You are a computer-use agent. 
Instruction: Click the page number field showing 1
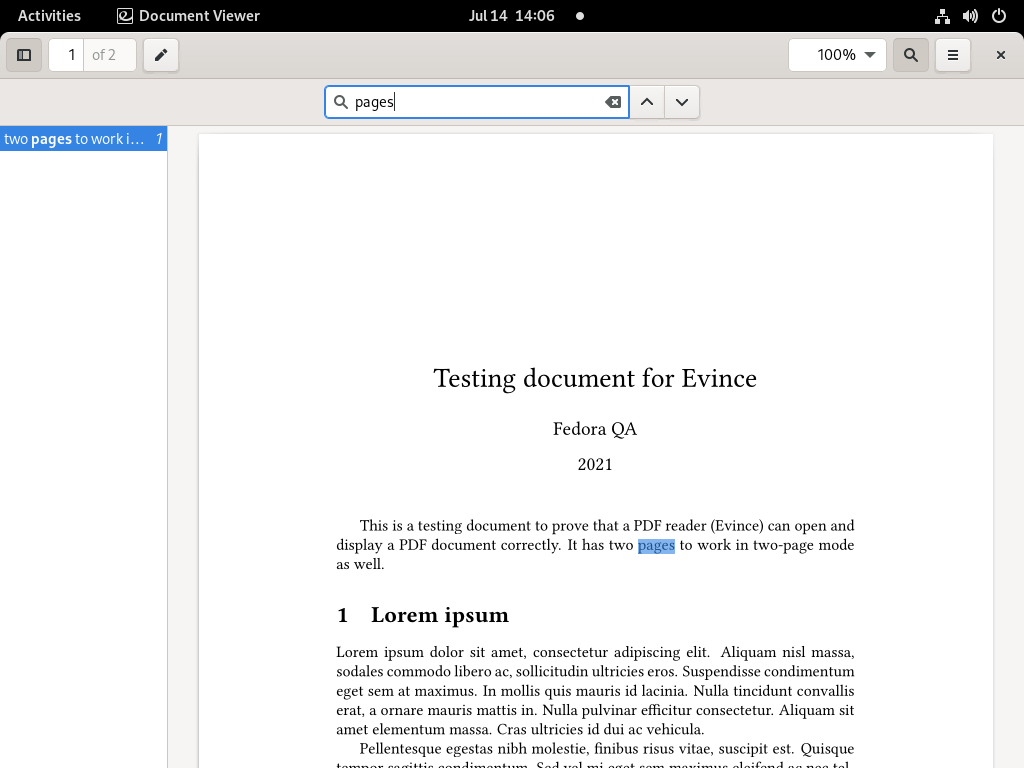point(67,55)
